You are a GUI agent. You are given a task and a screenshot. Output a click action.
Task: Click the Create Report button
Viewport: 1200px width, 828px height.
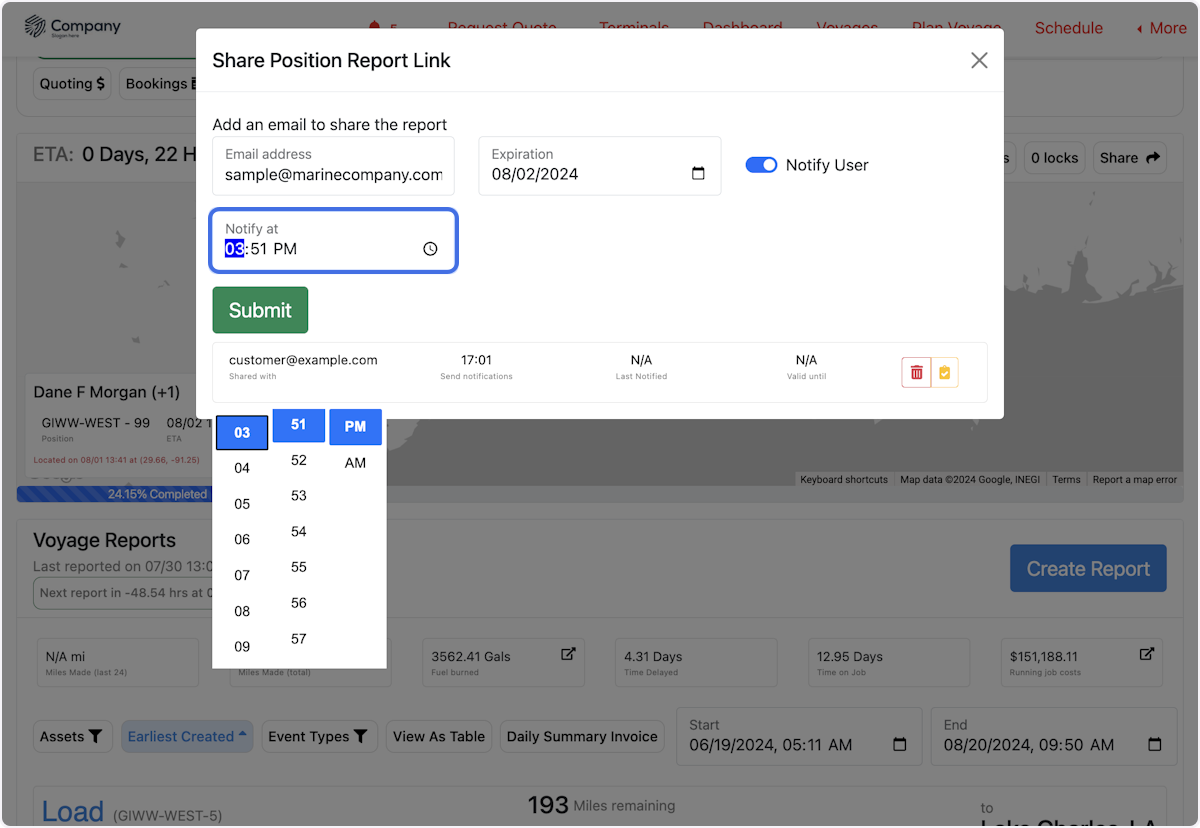(x=1088, y=568)
